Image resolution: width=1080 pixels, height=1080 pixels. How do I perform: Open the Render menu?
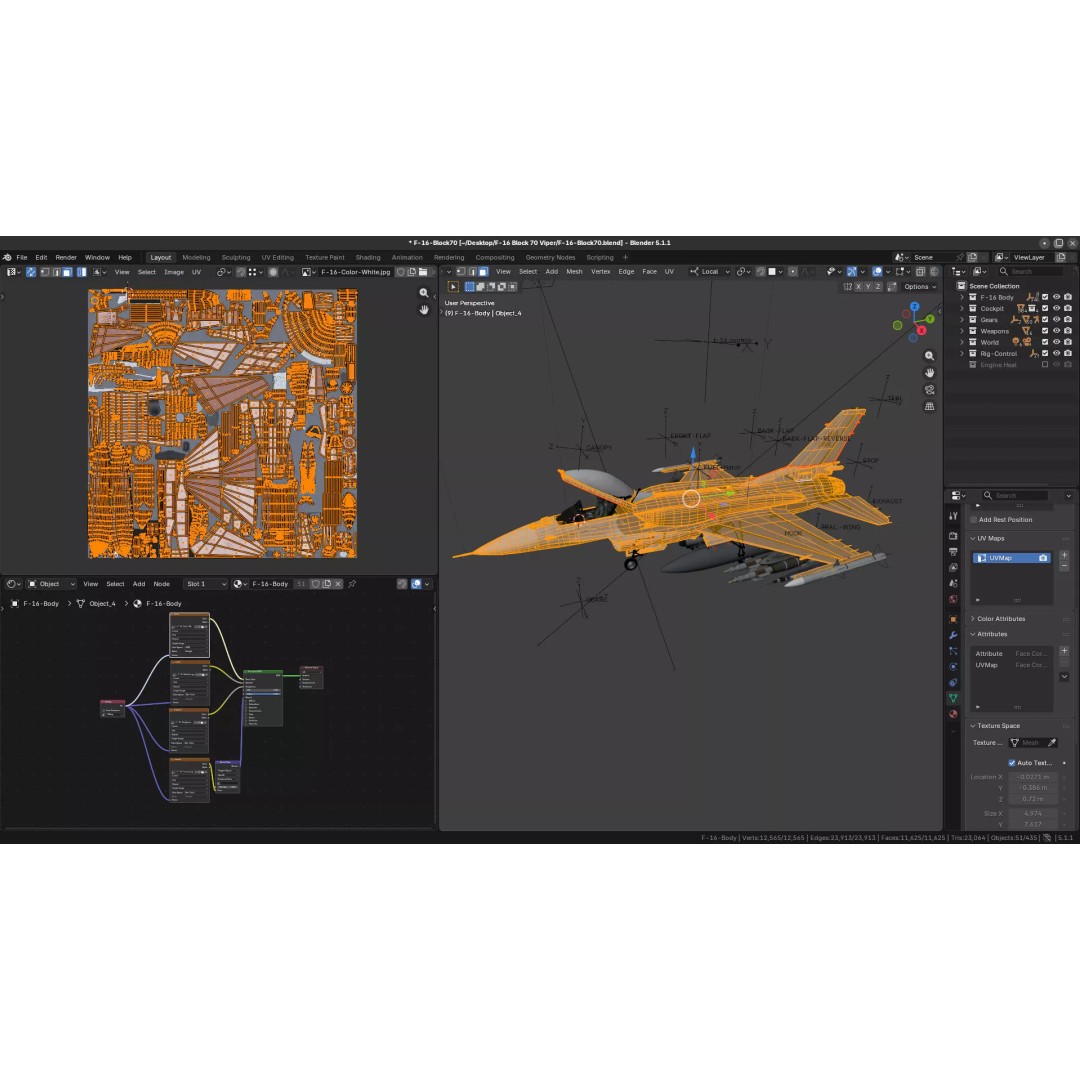pyautogui.click(x=66, y=258)
